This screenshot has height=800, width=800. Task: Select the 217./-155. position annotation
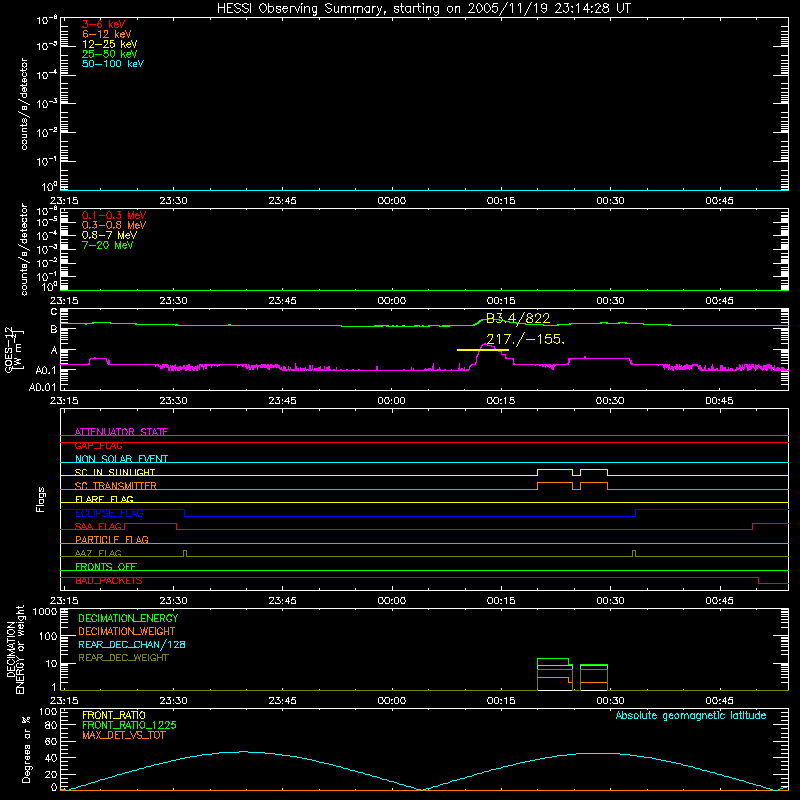tap(525, 339)
